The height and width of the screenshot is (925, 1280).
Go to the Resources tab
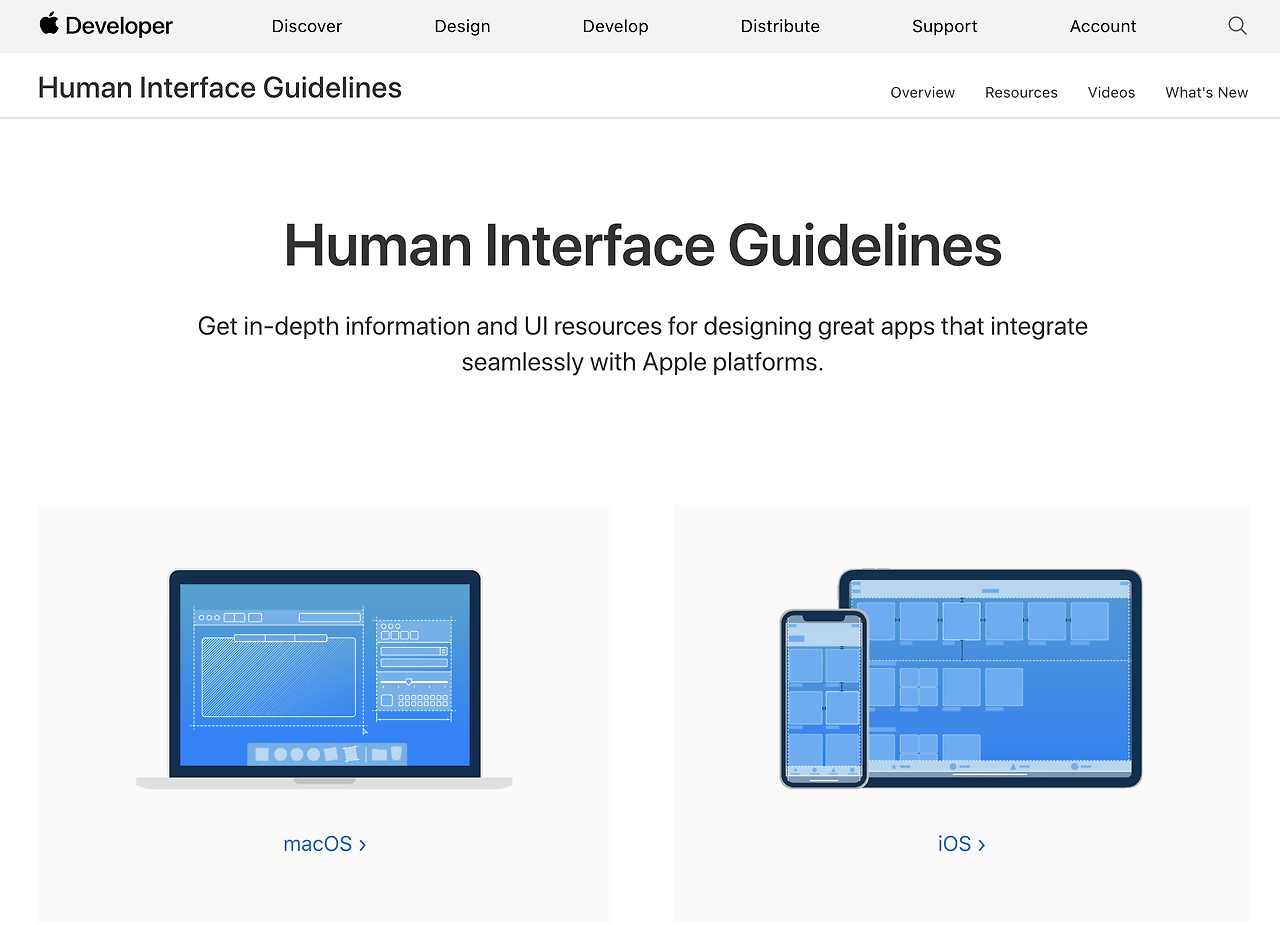pyautogui.click(x=1021, y=92)
